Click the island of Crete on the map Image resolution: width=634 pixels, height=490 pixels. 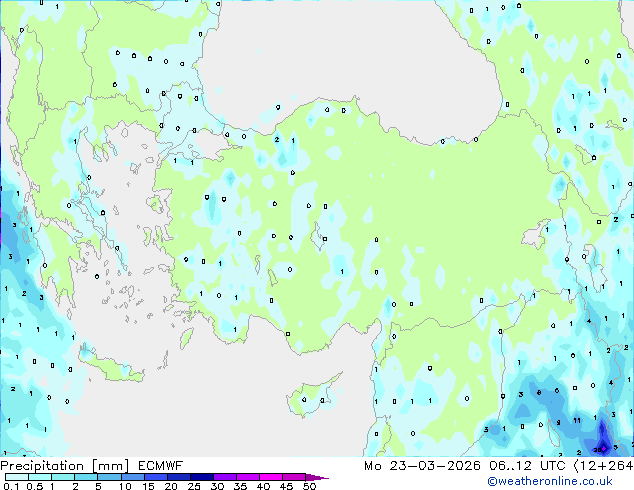(x=113, y=368)
